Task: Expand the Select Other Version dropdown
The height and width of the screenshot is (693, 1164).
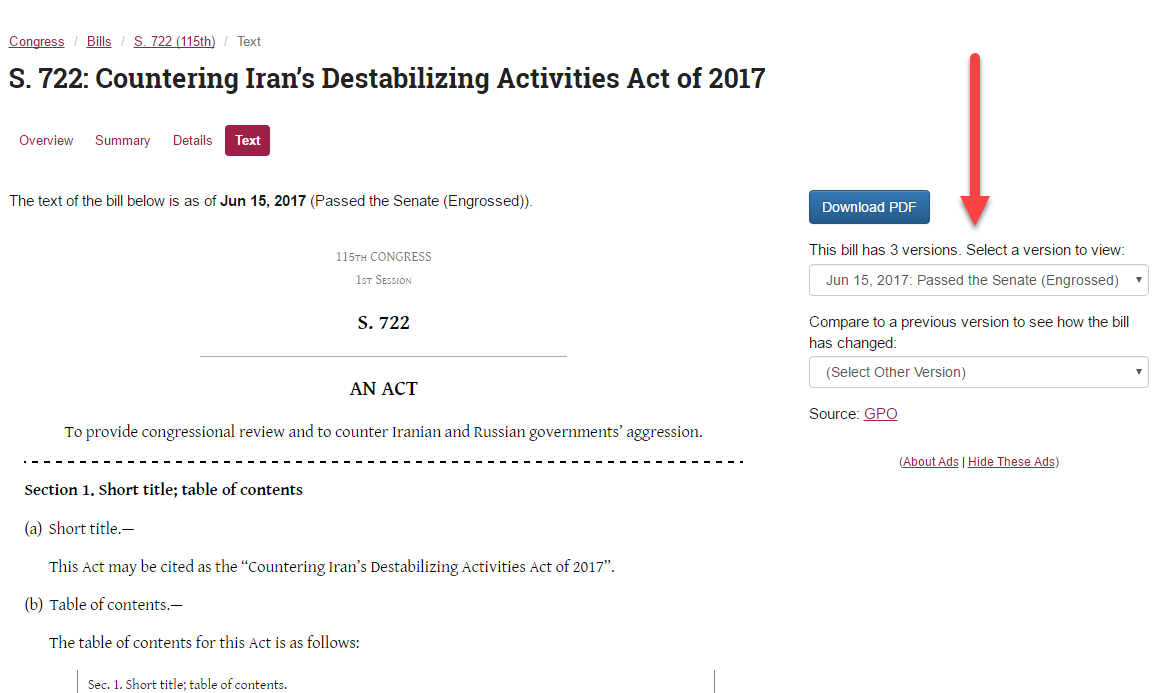Action: (x=978, y=373)
